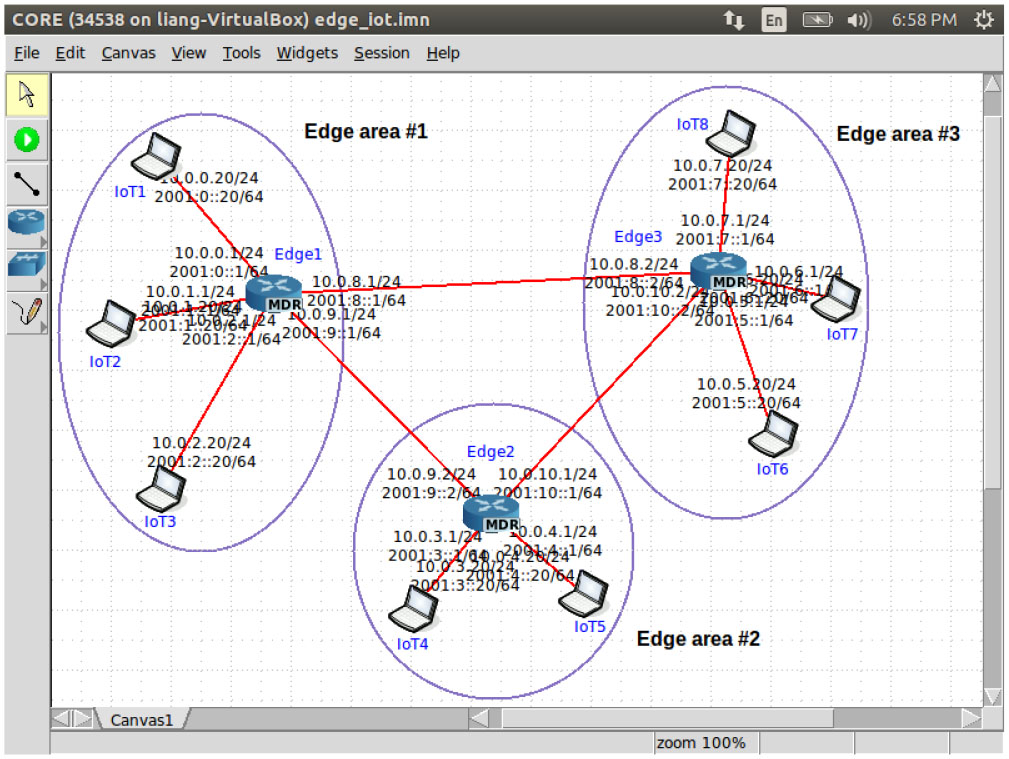The width and height of the screenshot is (1009, 759).
Task: Select the arrow selection tool
Action: 26,95
